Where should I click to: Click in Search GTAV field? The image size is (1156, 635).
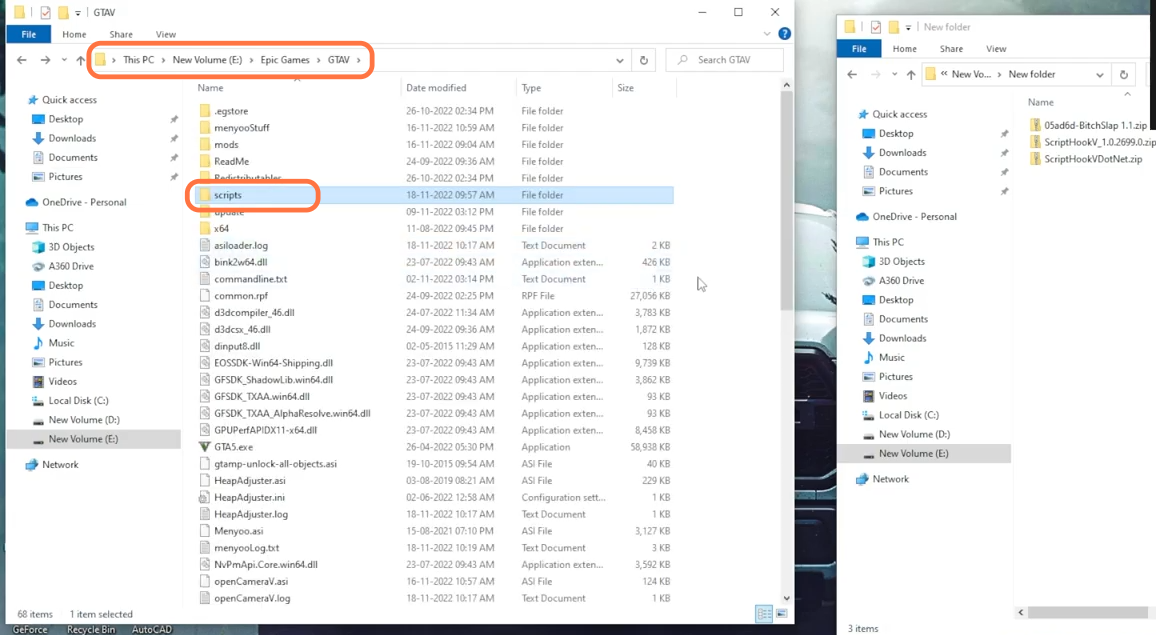(724, 60)
